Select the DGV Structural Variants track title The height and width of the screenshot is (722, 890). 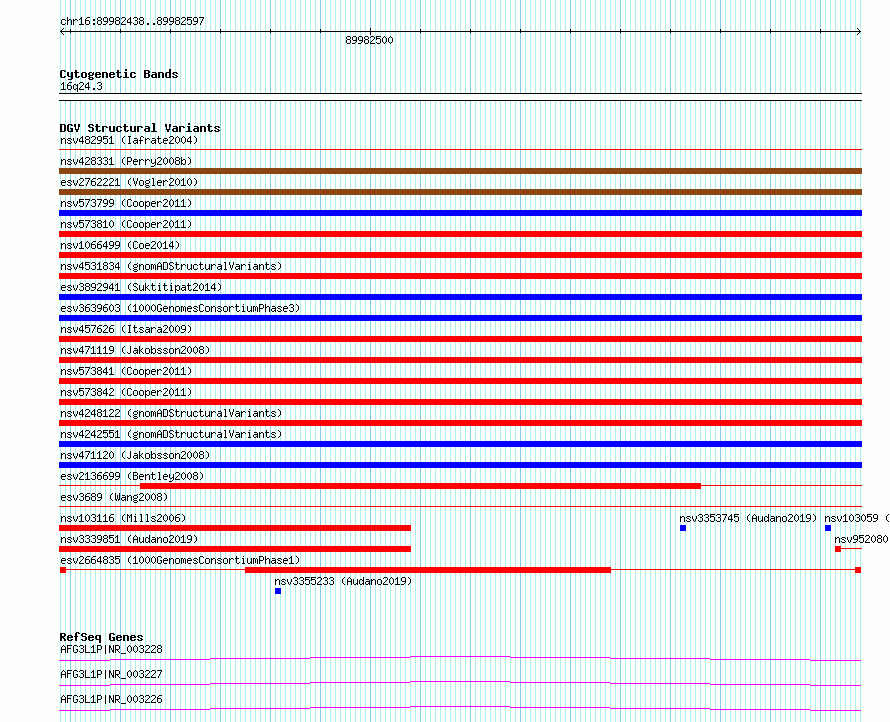click(140, 128)
